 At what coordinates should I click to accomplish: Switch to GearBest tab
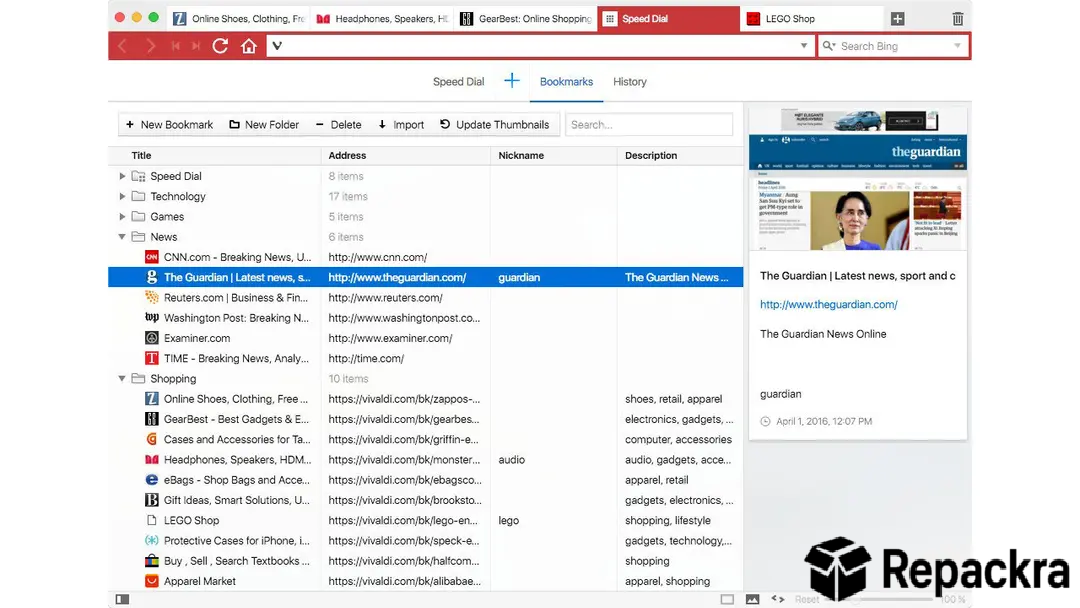coord(526,19)
